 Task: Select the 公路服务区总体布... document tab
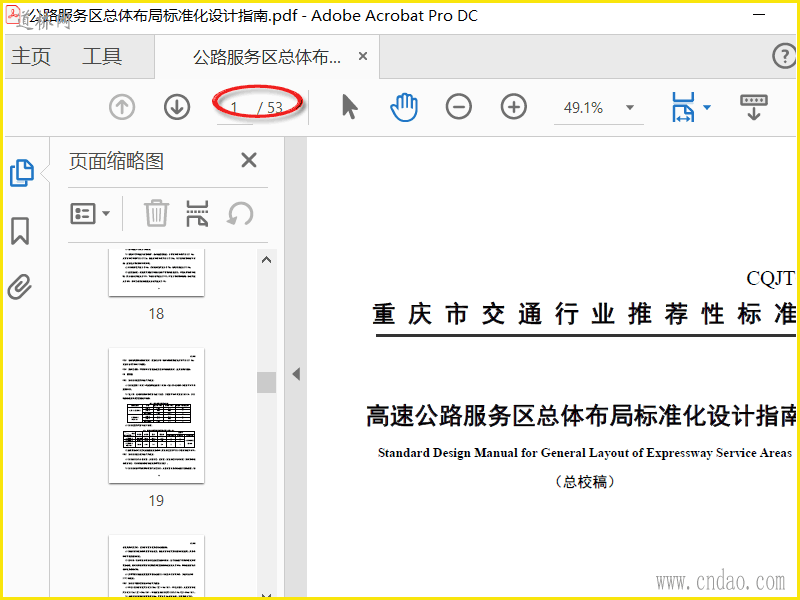[267, 57]
